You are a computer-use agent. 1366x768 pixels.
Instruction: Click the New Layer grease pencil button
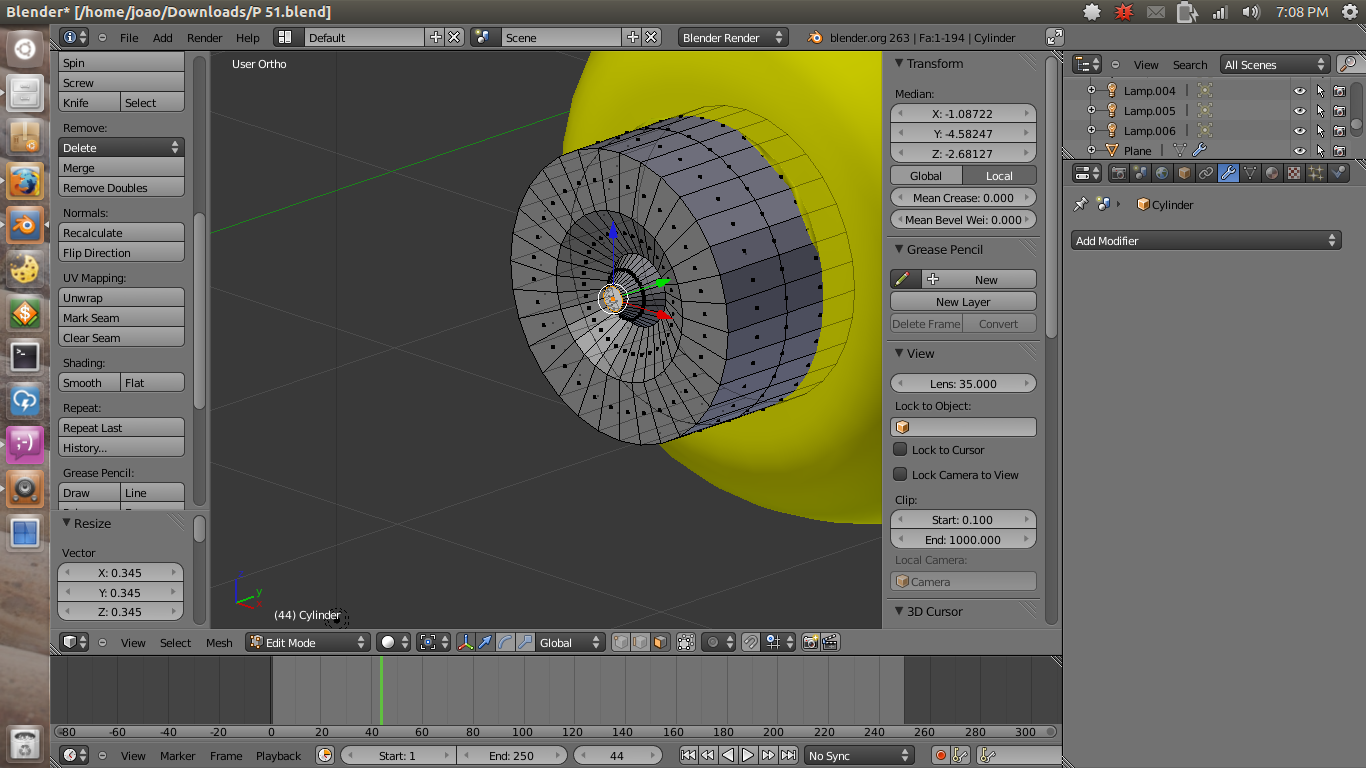pyautogui.click(x=963, y=302)
